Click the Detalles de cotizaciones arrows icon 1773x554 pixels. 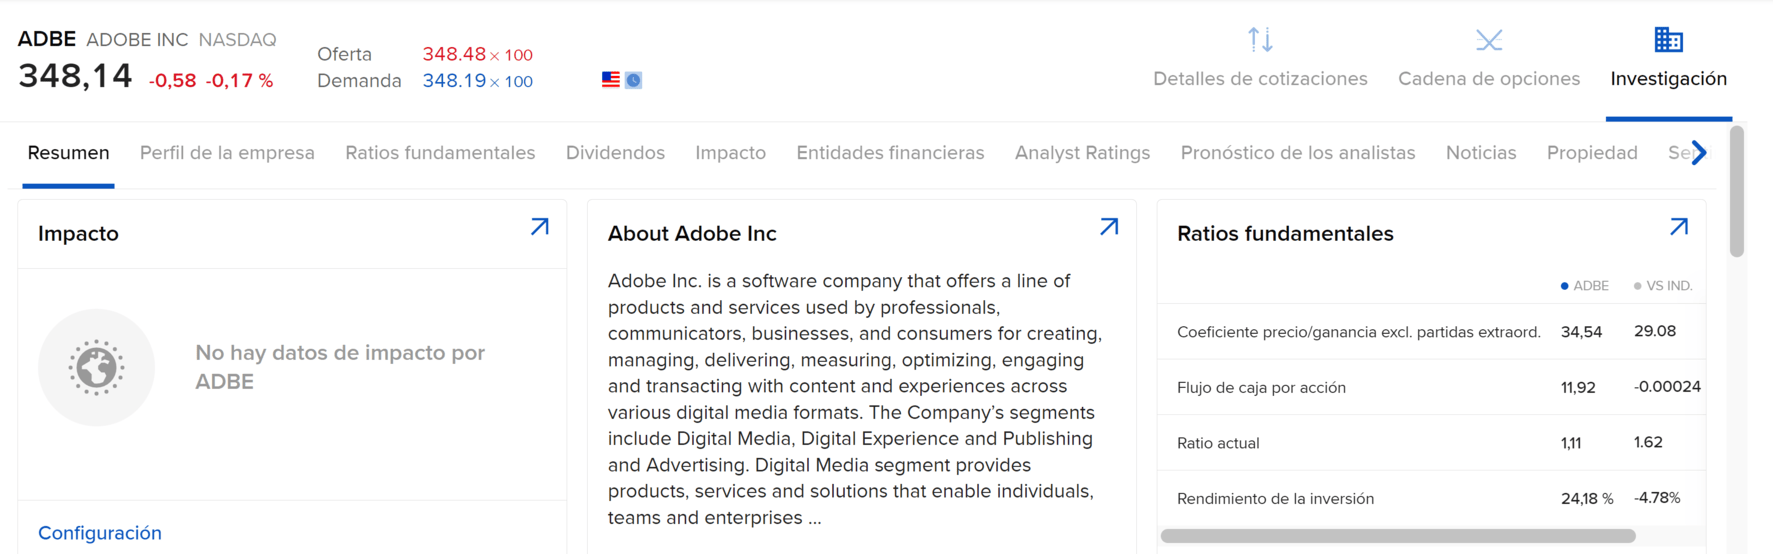point(1260,40)
